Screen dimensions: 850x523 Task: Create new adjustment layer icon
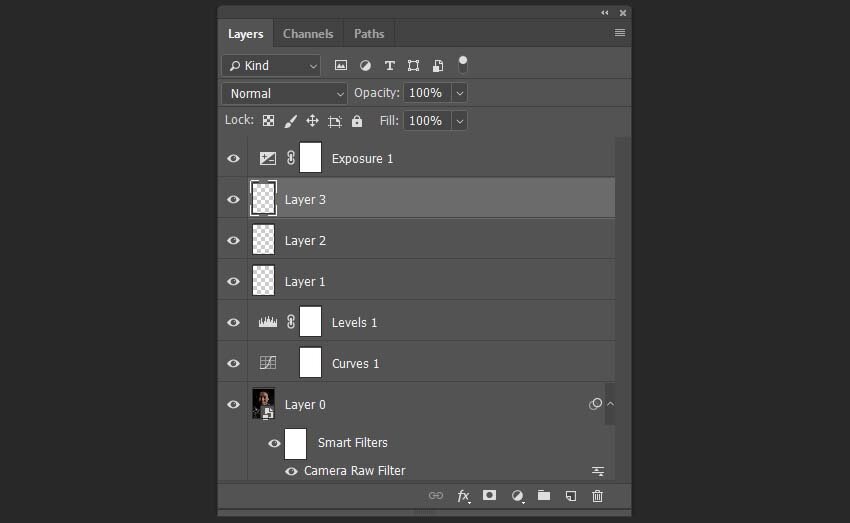(x=517, y=496)
